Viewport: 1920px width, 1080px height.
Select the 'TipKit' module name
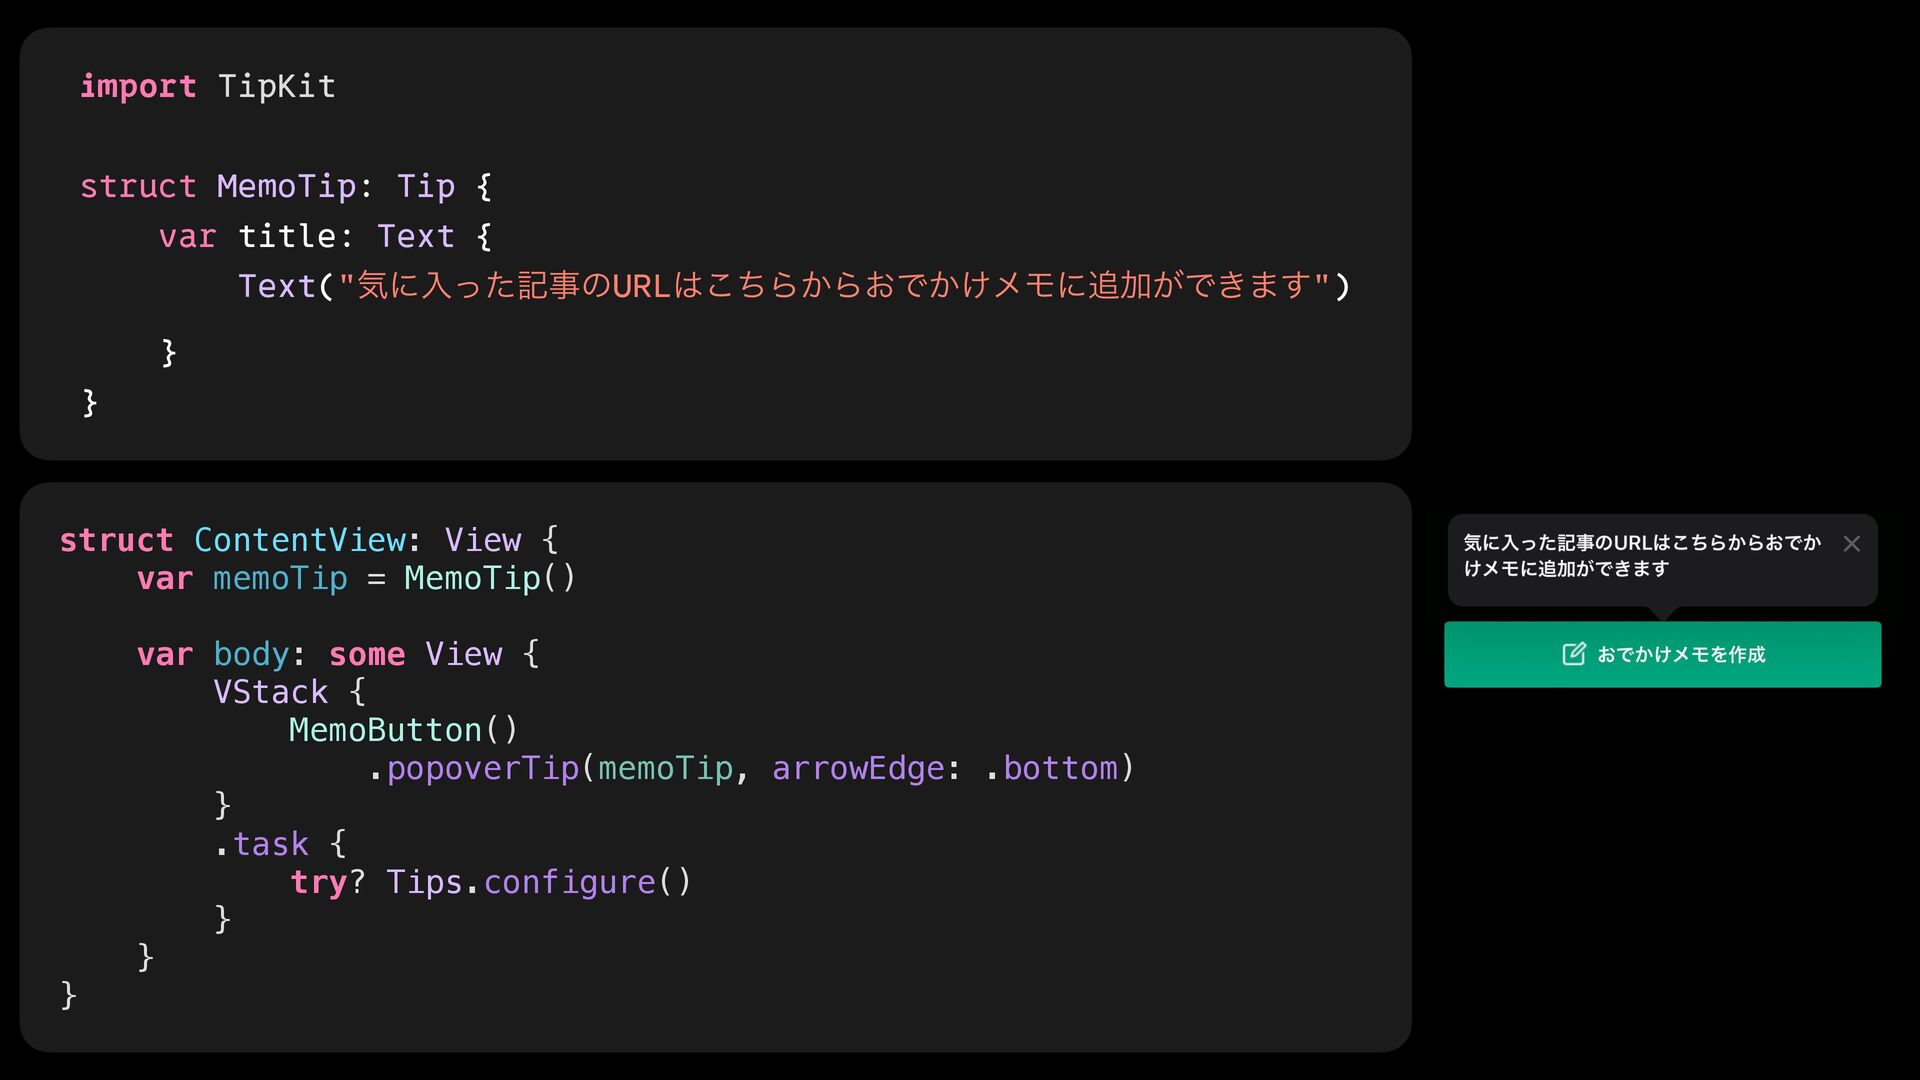point(276,87)
